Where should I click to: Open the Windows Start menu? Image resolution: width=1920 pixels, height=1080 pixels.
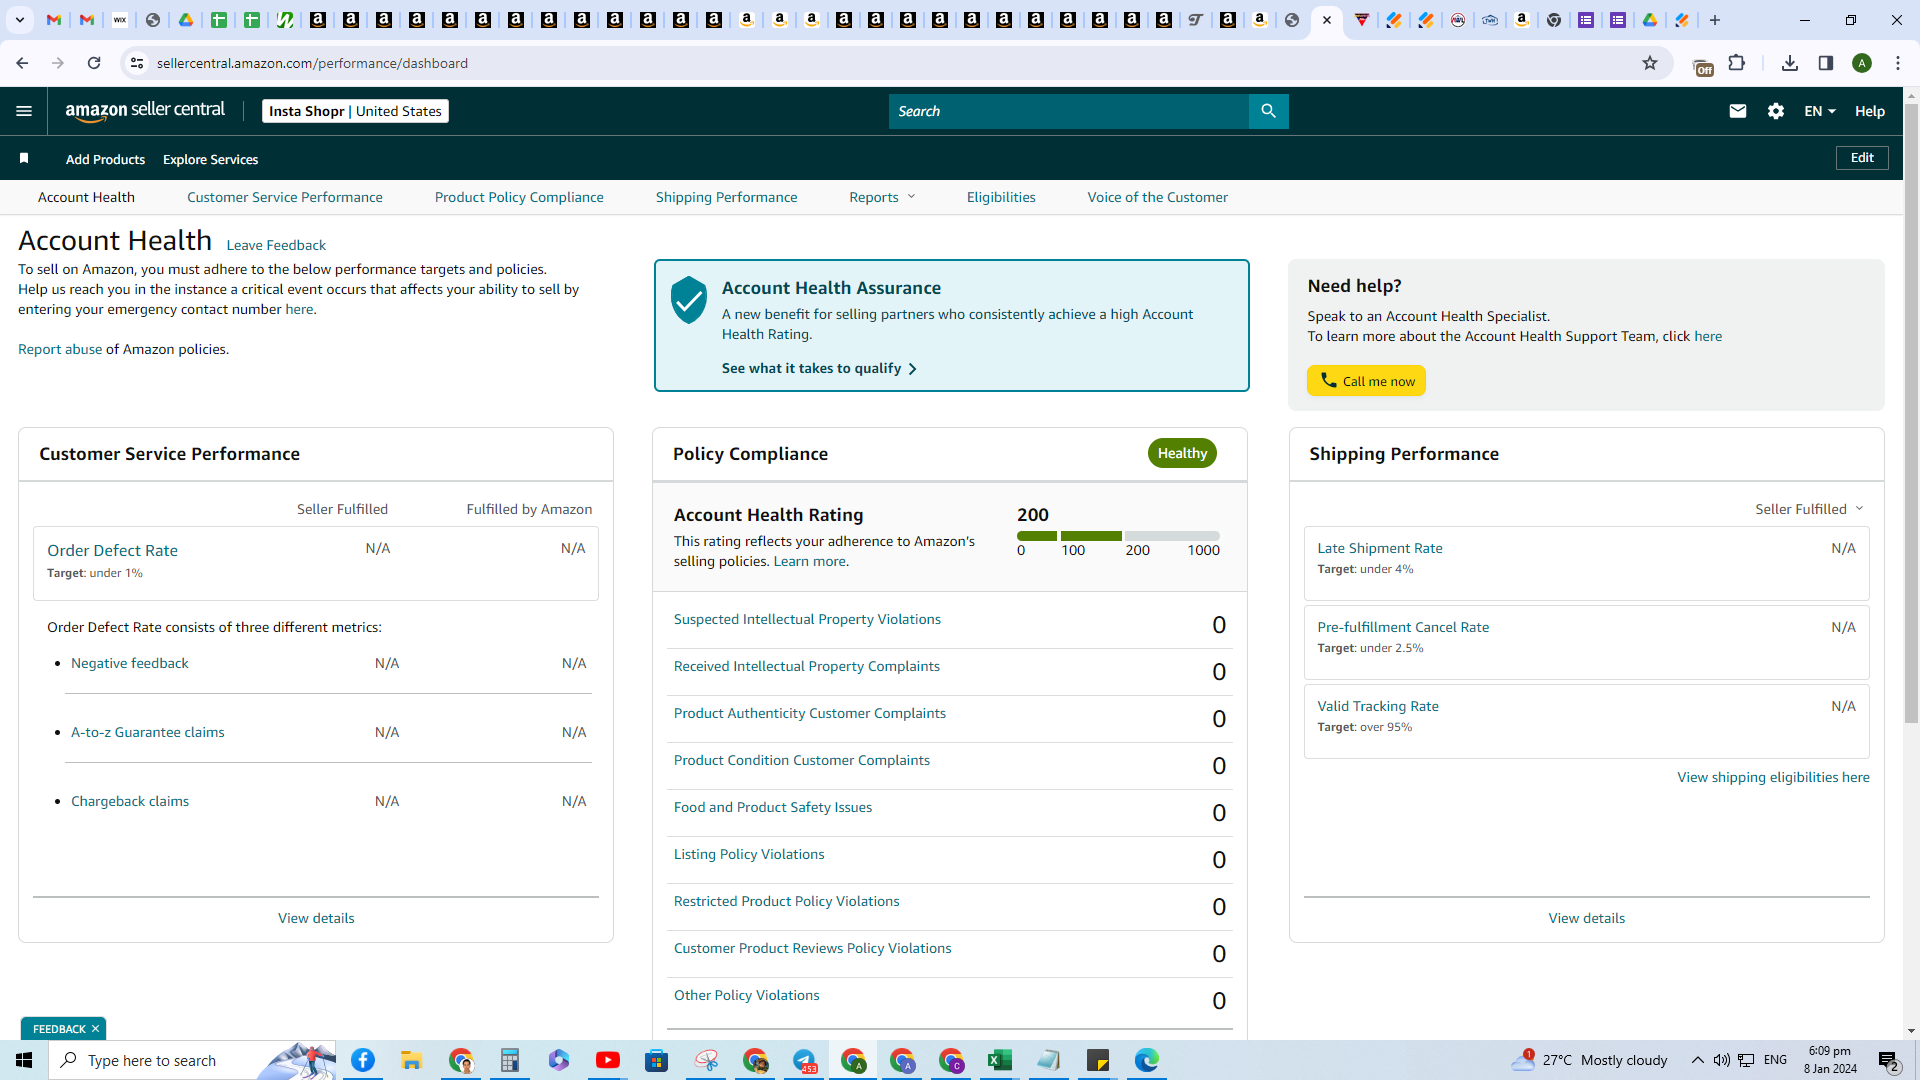(24, 1060)
